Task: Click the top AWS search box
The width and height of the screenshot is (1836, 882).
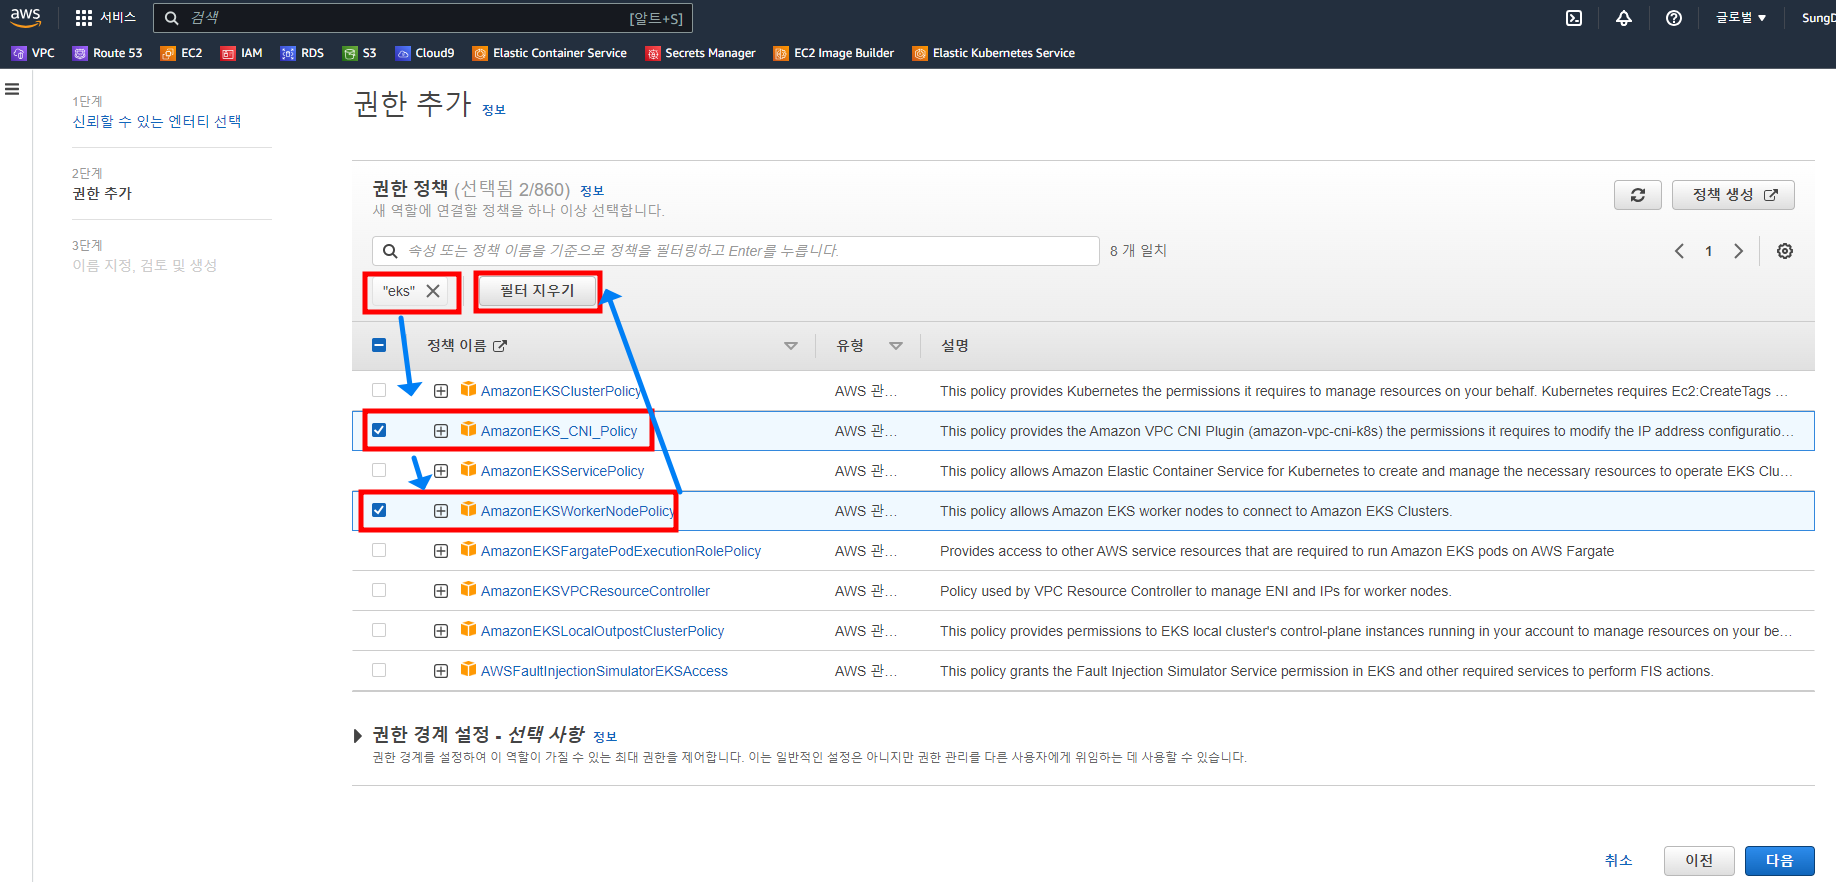Action: (422, 18)
